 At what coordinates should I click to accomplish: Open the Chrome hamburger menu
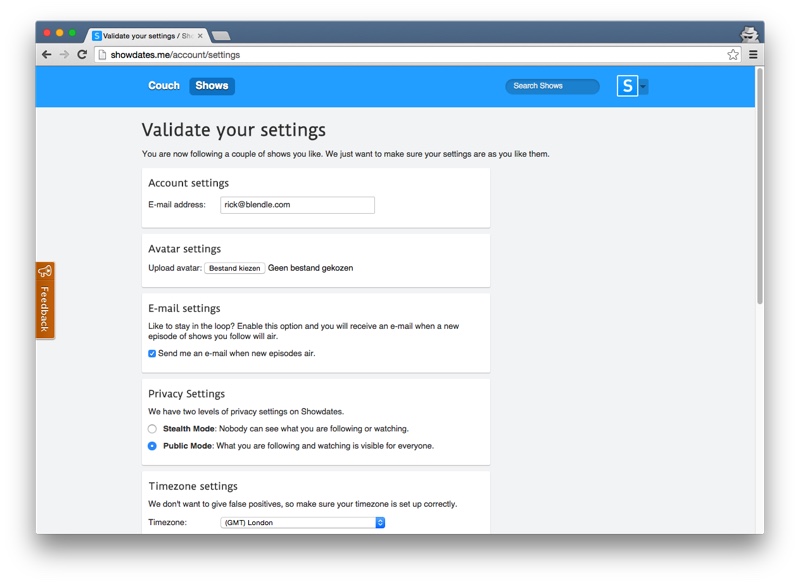click(753, 55)
